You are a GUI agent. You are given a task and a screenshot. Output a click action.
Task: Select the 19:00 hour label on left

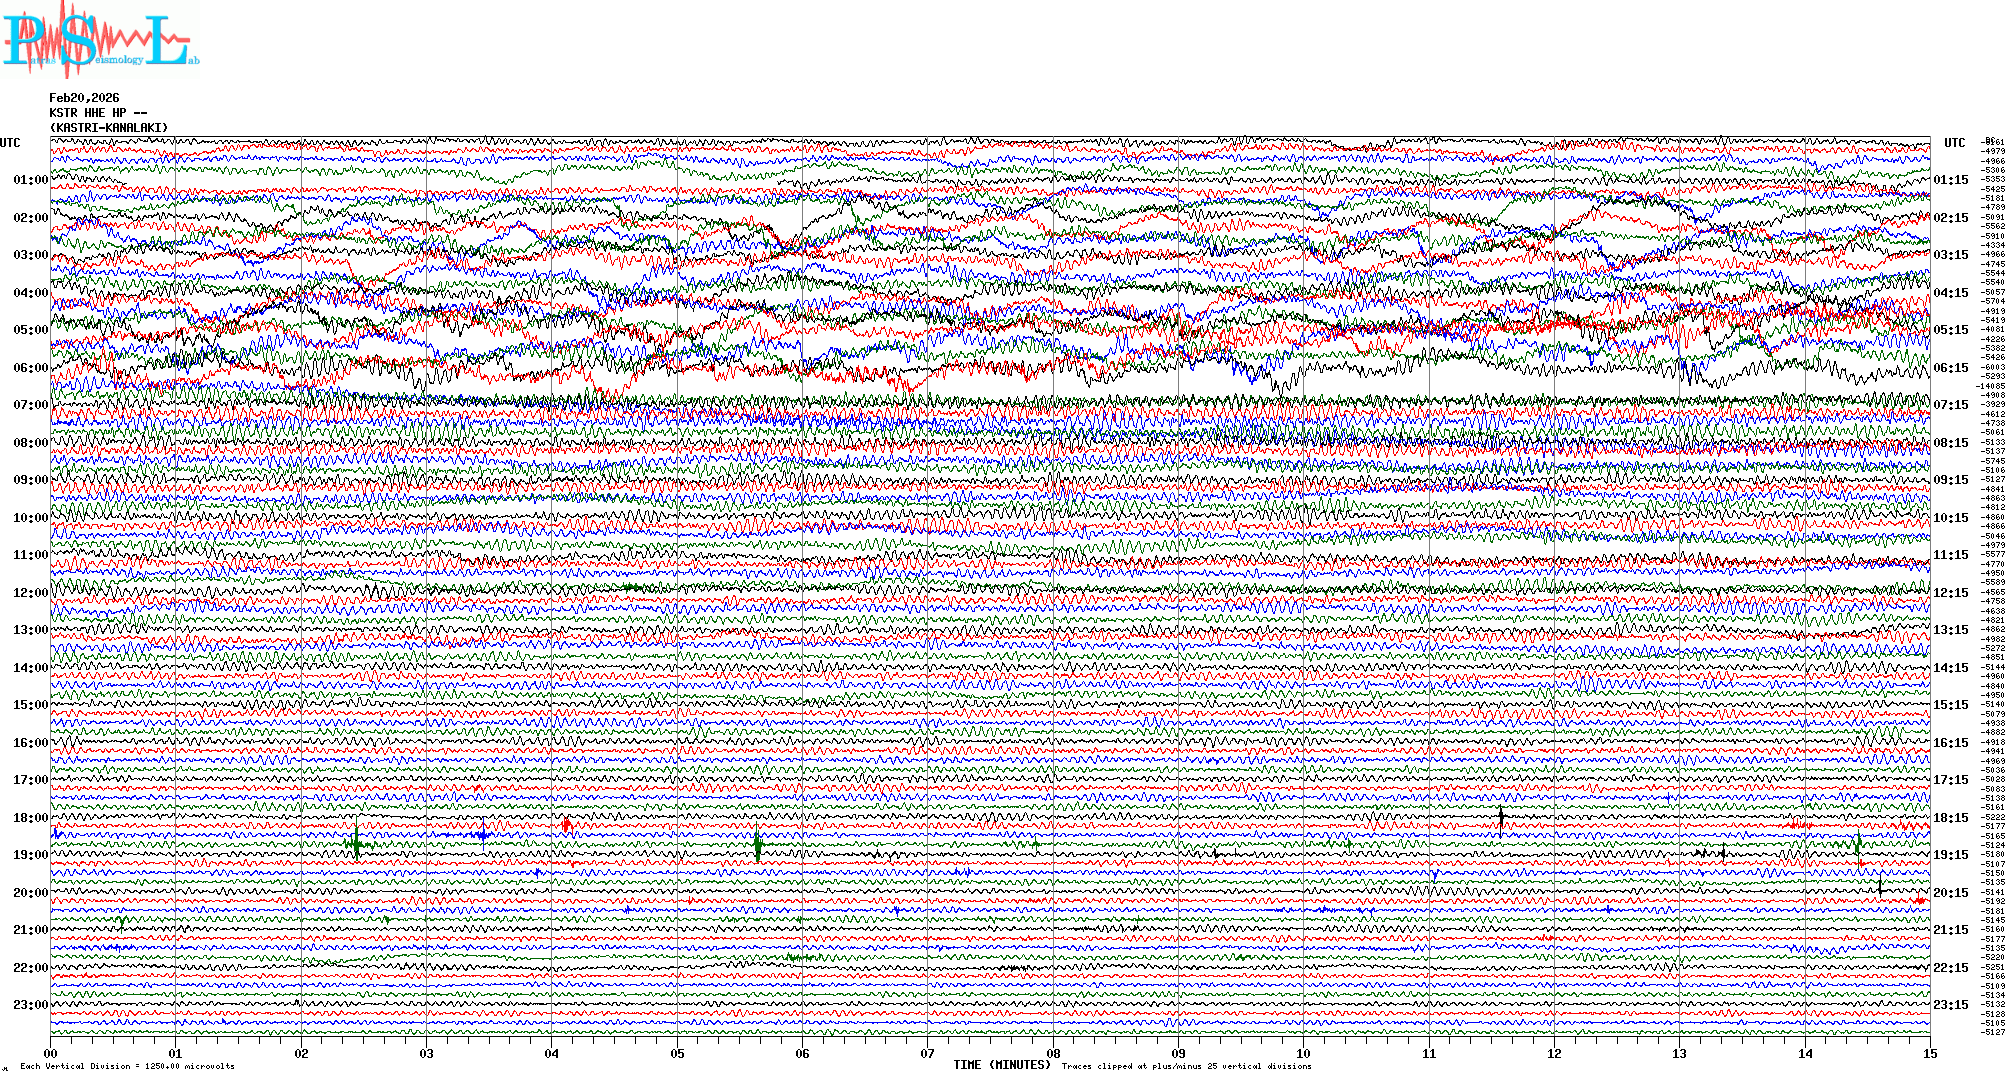tap(30, 855)
